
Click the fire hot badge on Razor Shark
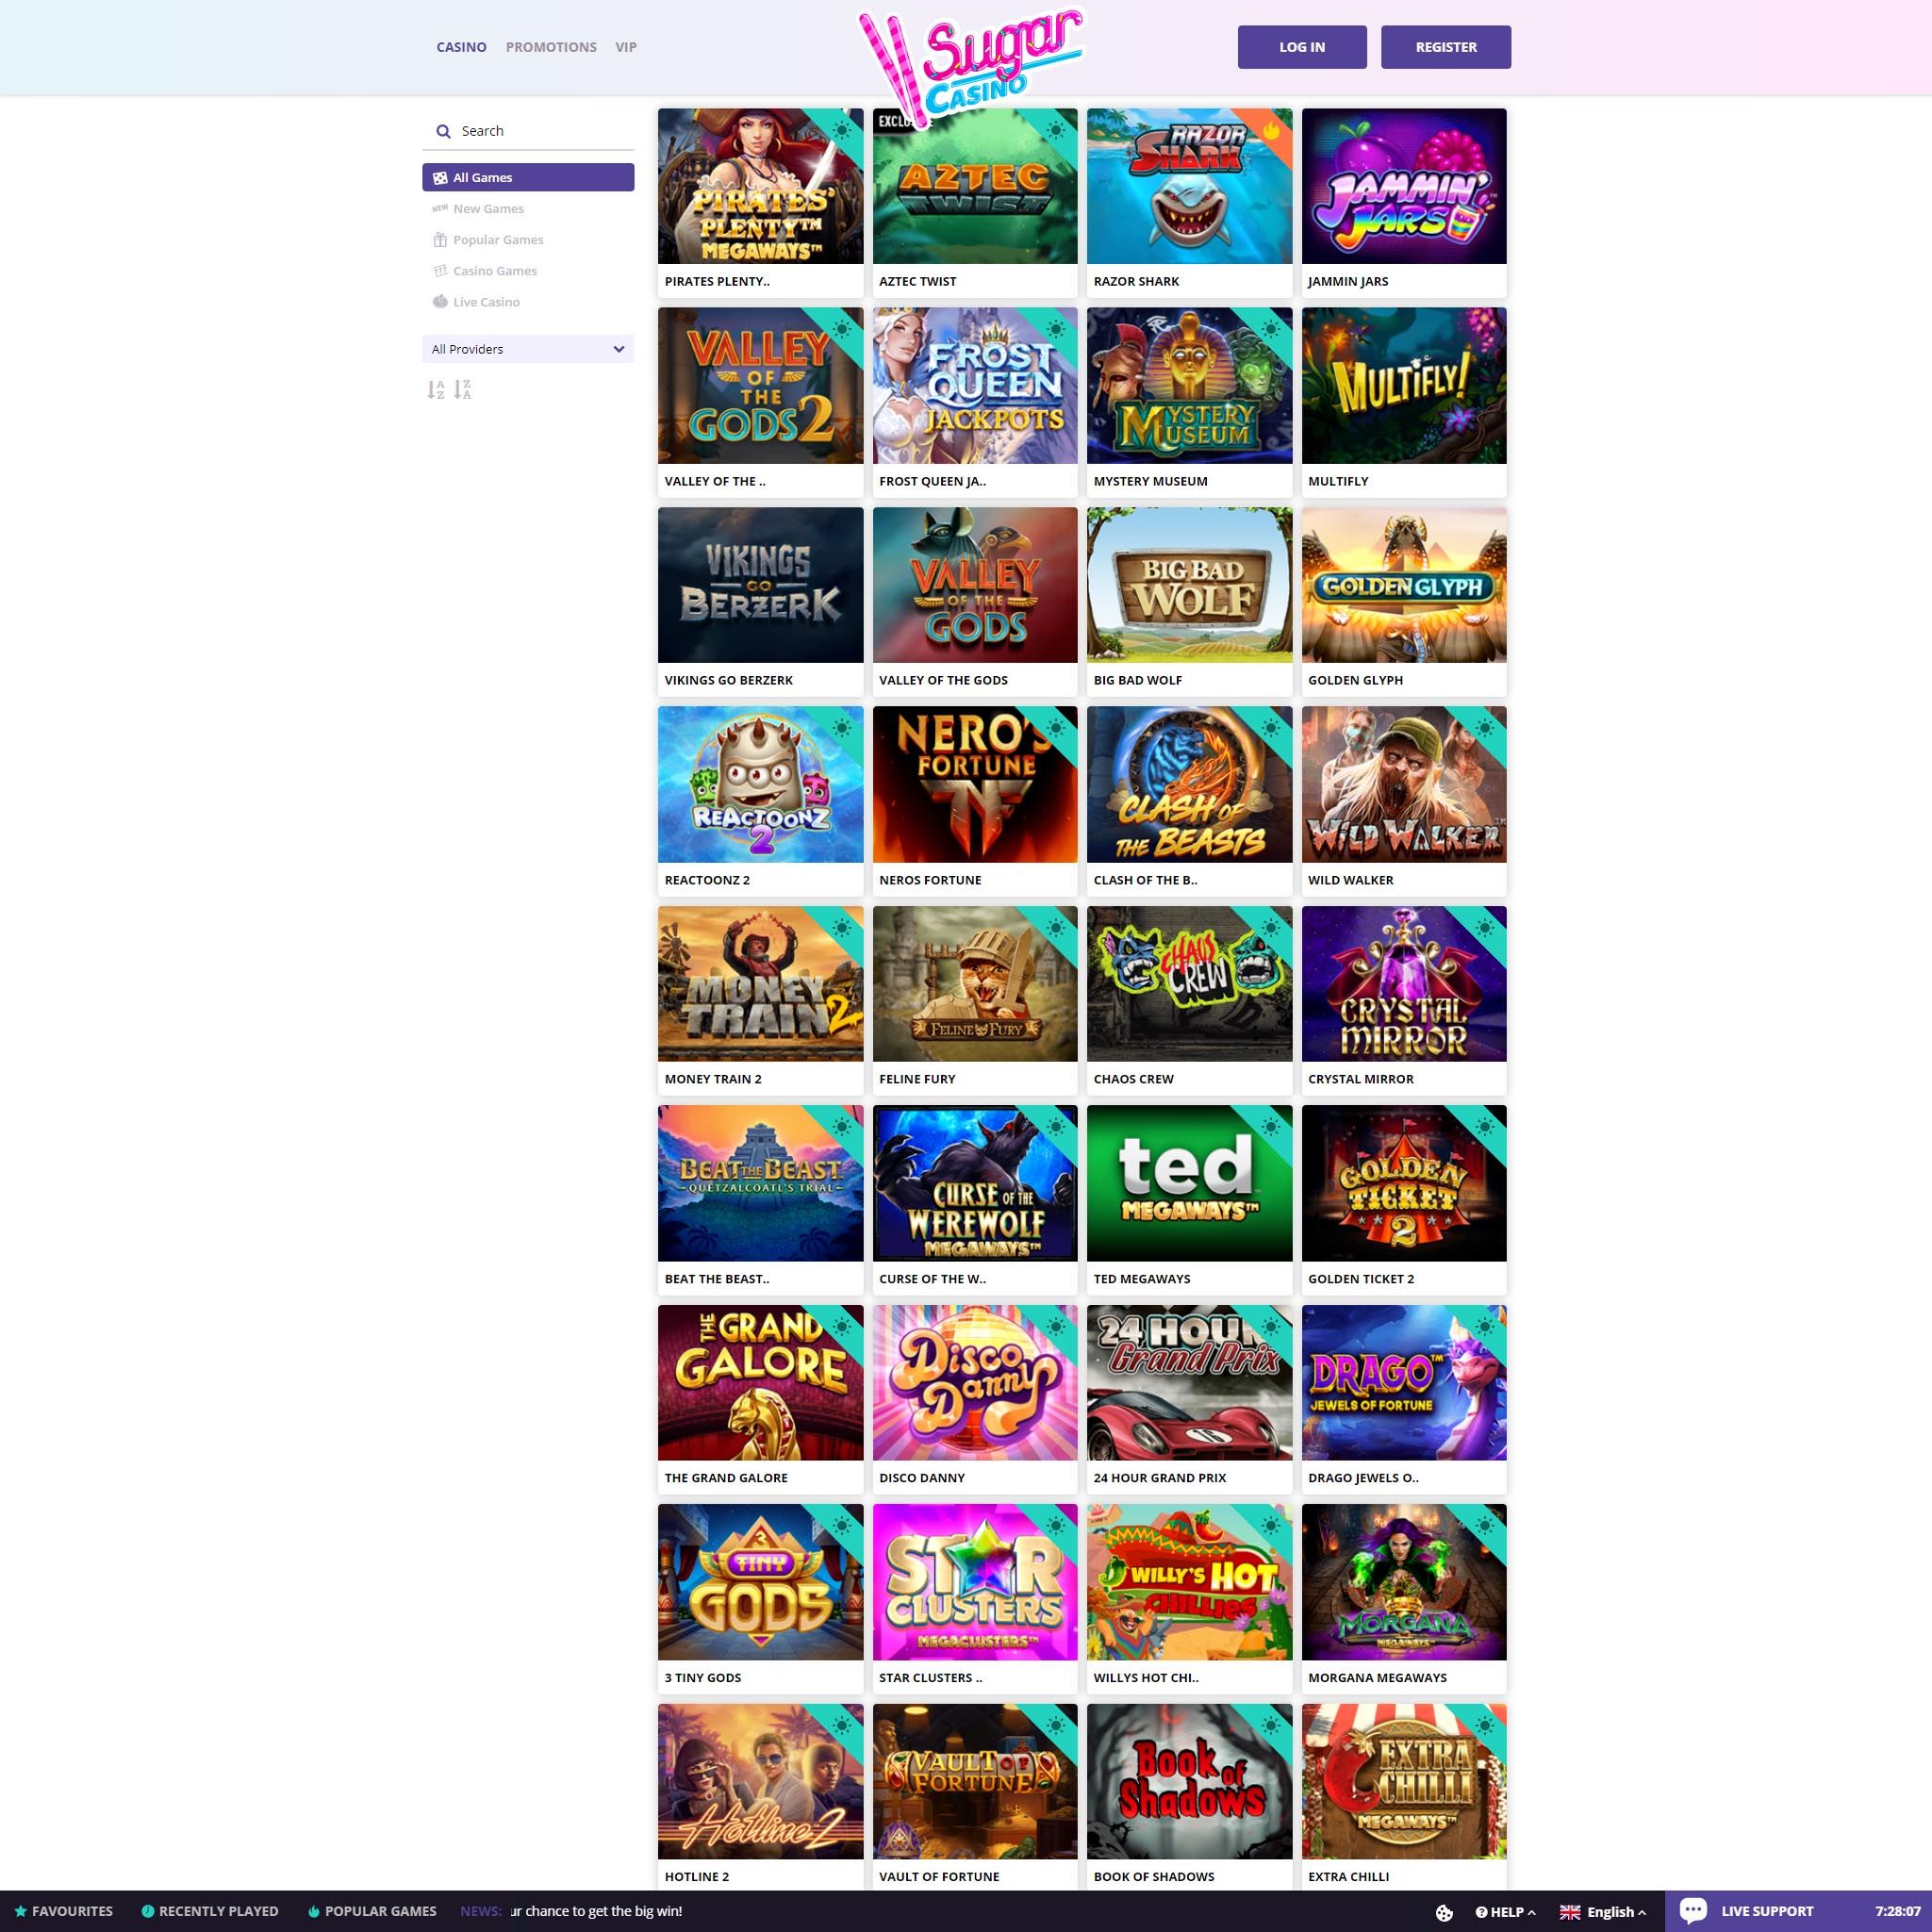1271,130
